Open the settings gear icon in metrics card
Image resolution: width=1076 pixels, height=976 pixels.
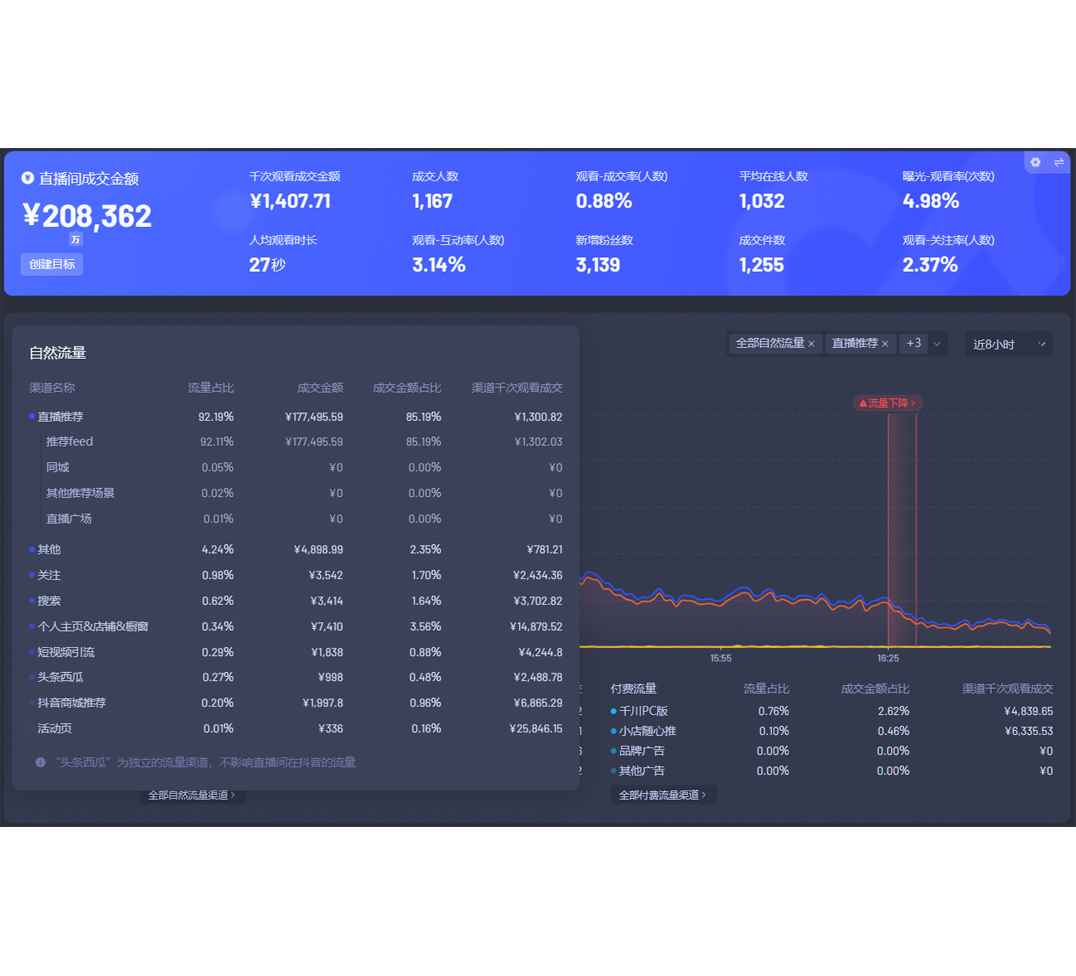coord(1035,162)
